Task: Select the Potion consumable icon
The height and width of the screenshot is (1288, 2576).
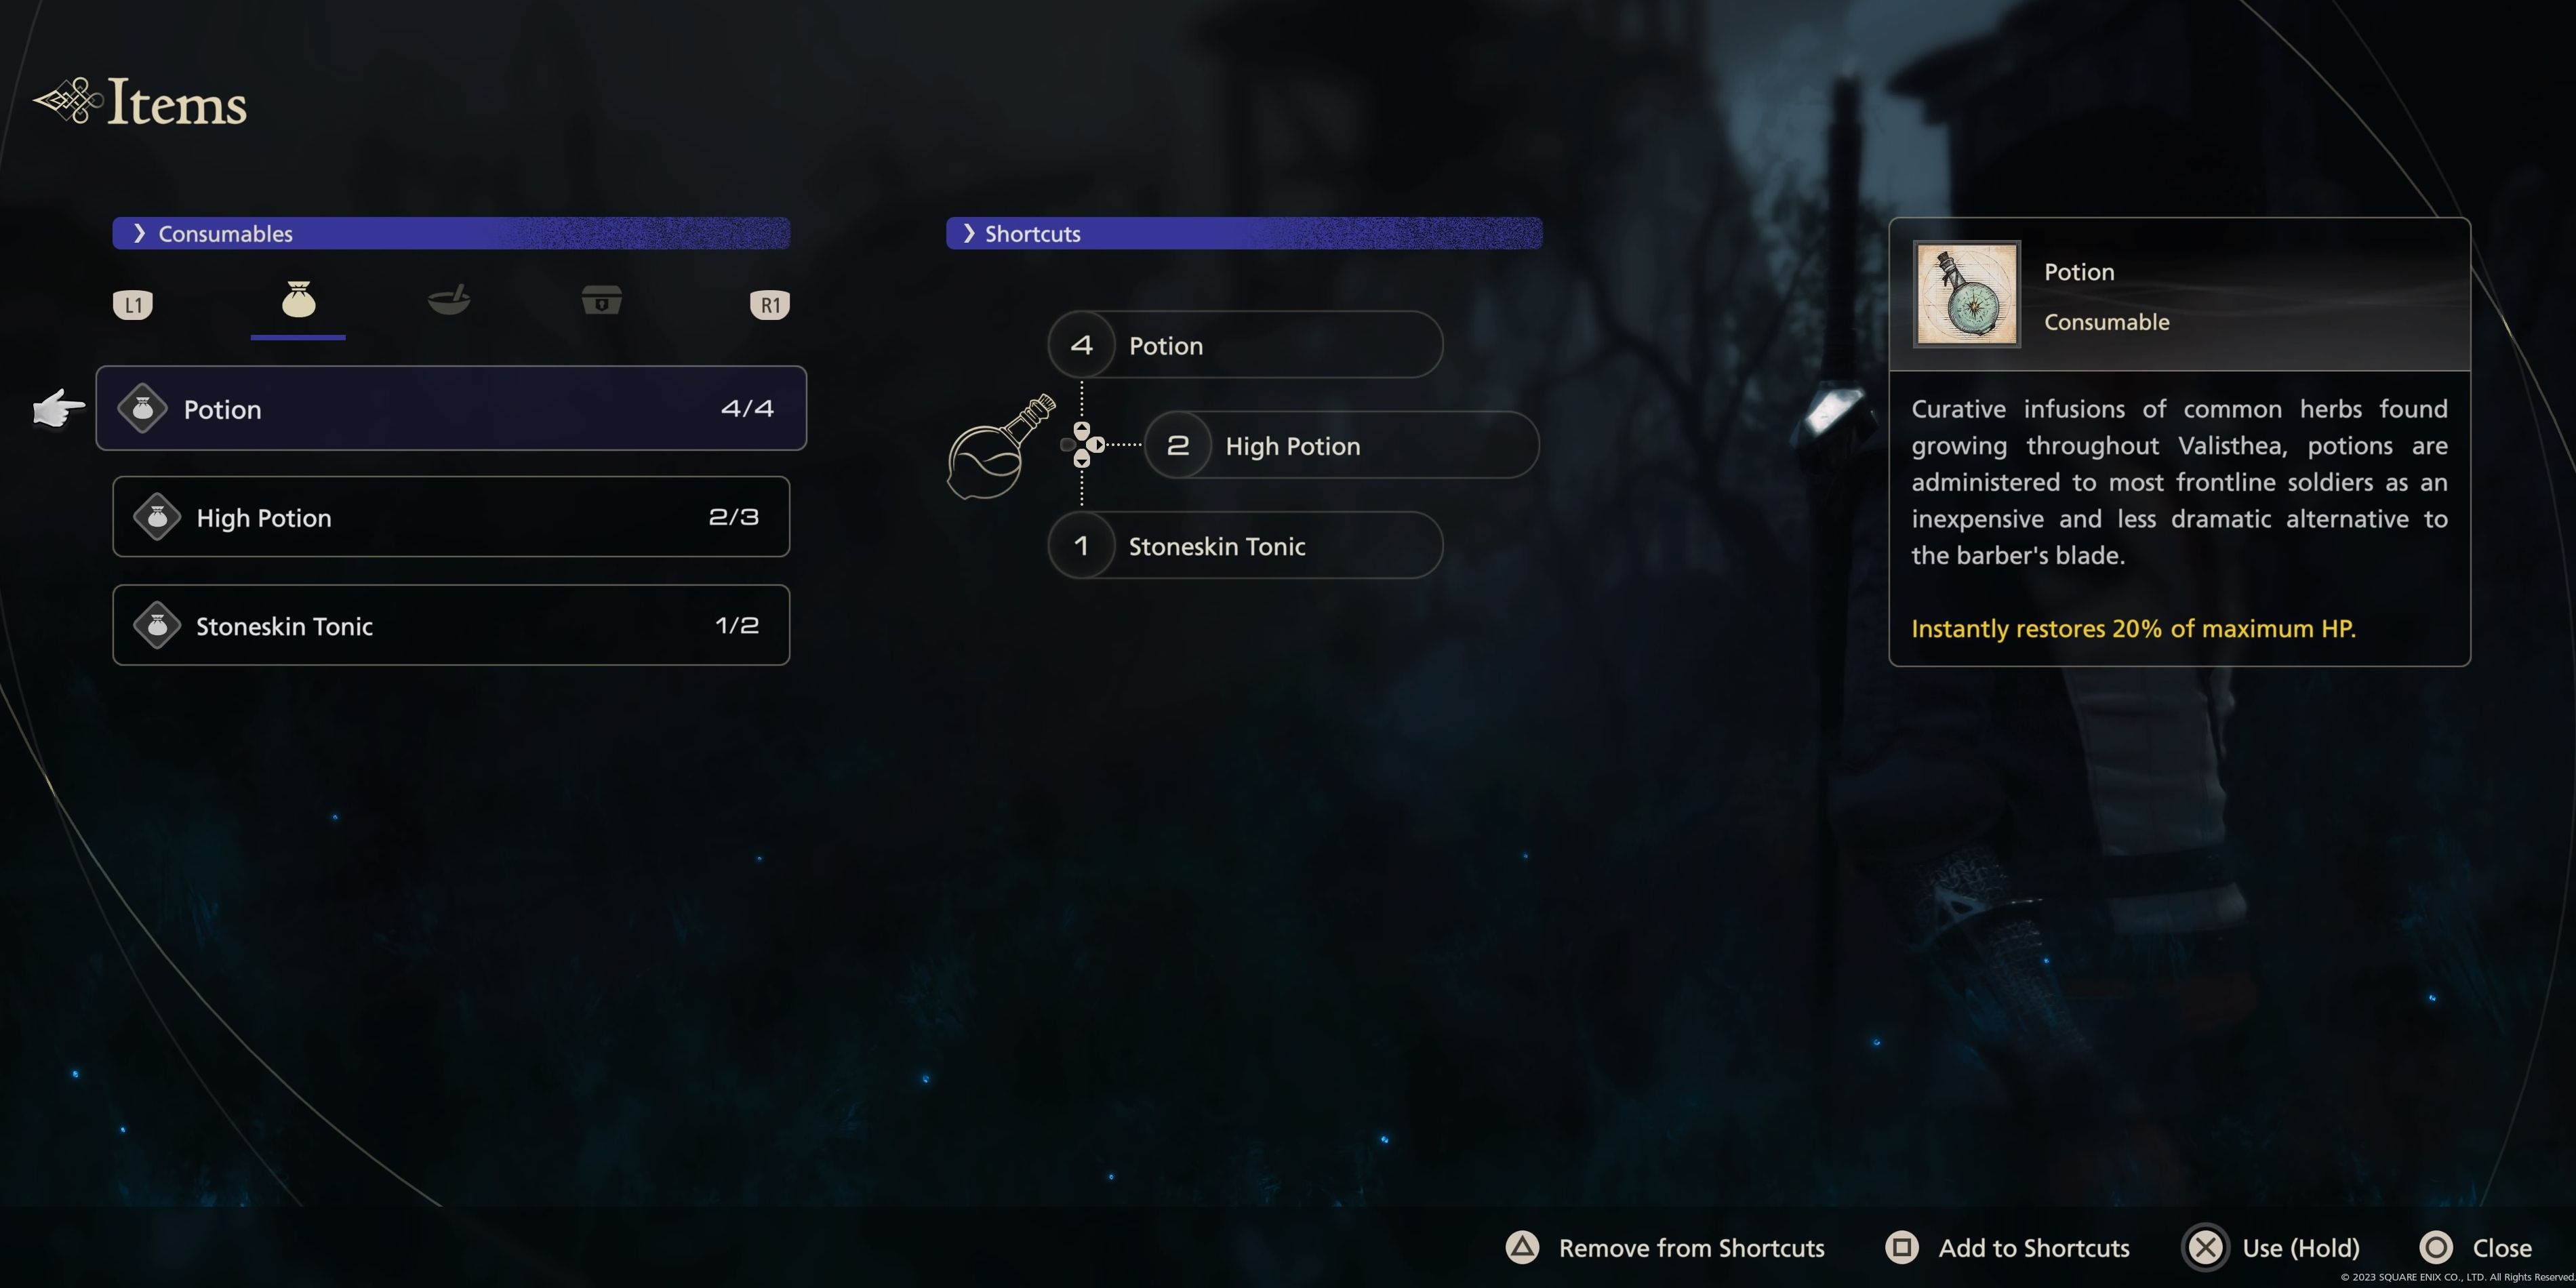Action: pos(150,407)
